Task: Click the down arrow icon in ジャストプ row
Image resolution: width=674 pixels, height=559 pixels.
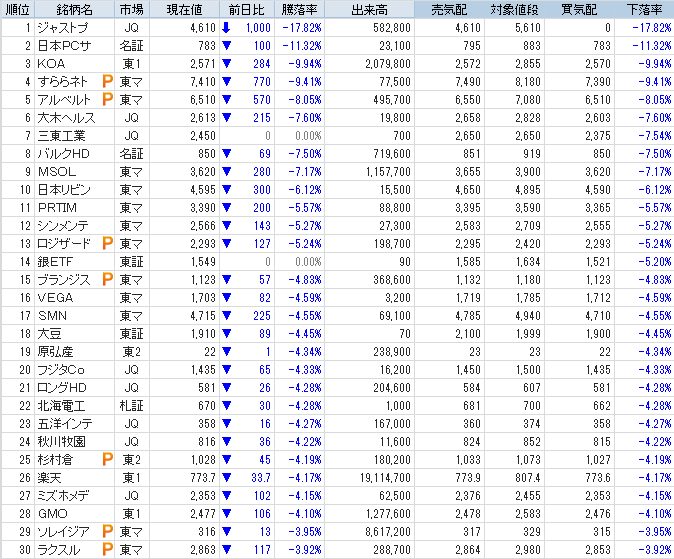Action: pyautogui.click(x=226, y=28)
